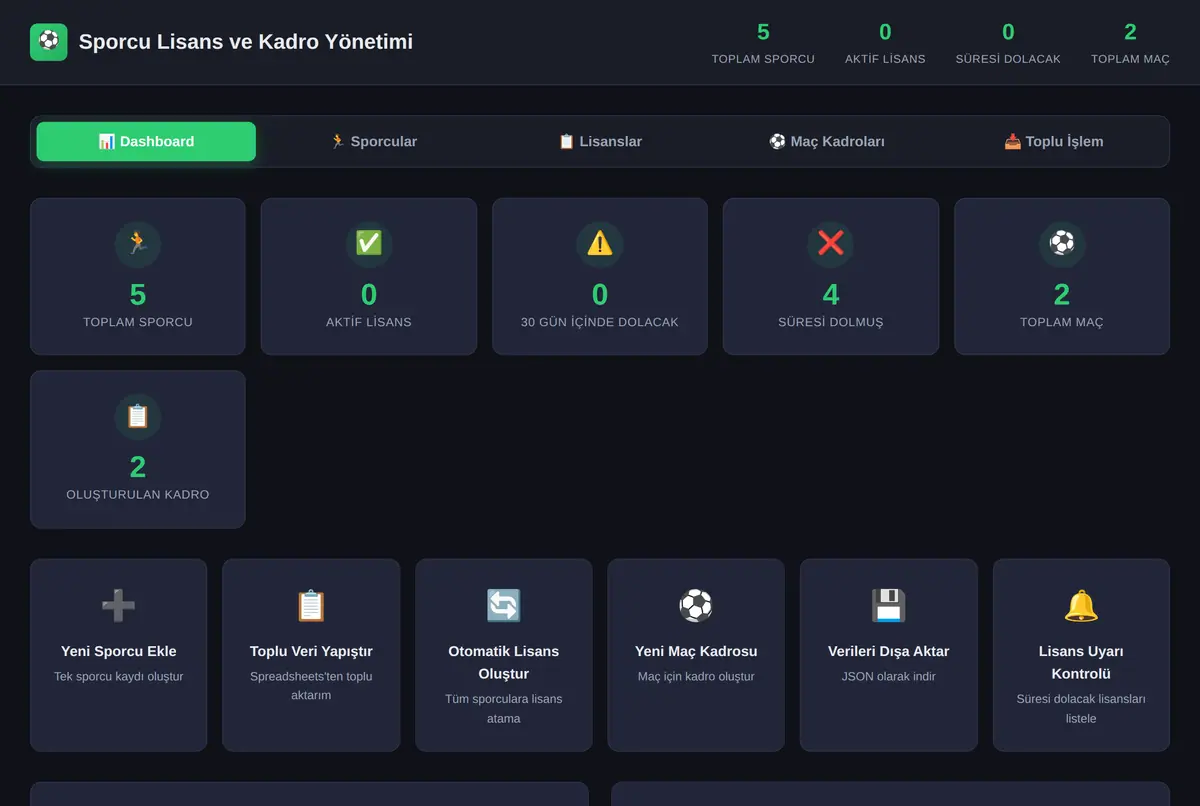Click the Toplam Sporcu label in the header
The height and width of the screenshot is (806, 1200).
pyautogui.click(x=763, y=59)
